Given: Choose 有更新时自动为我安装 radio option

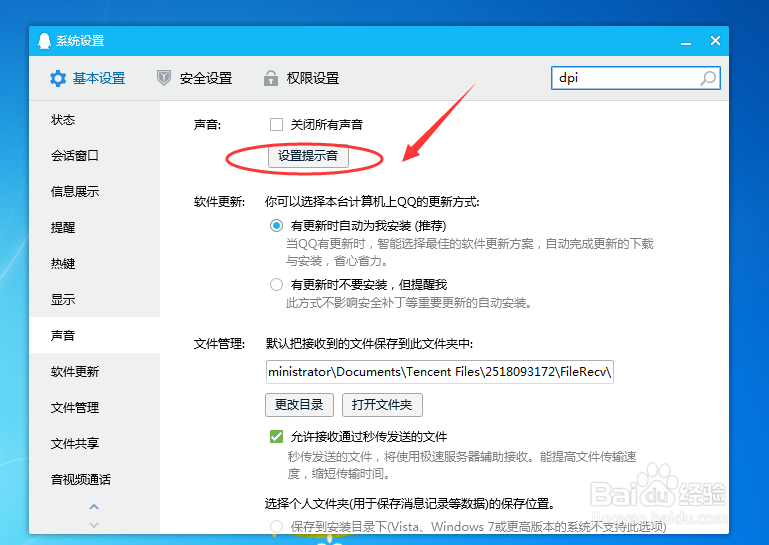Looking at the screenshot, I should coord(276,226).
